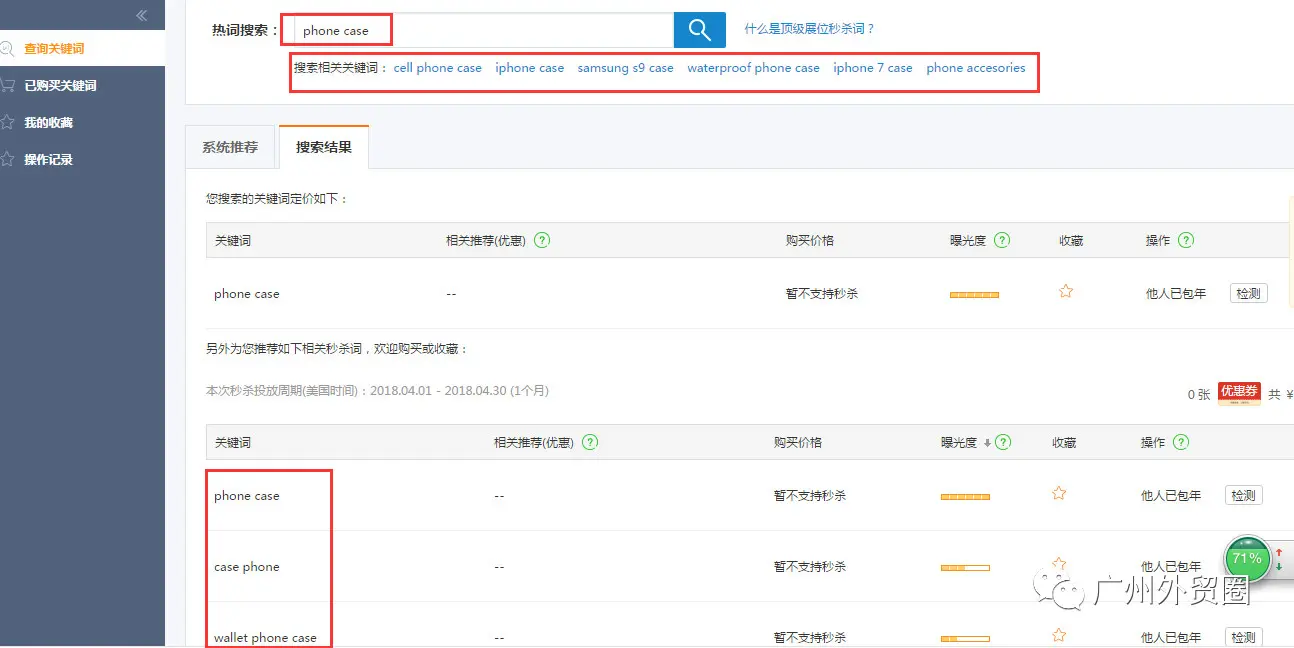Favorite phone case star in recommended-keywords table
The height and width of the screenshot is (648, 1294).
[x=1059, y=493]
